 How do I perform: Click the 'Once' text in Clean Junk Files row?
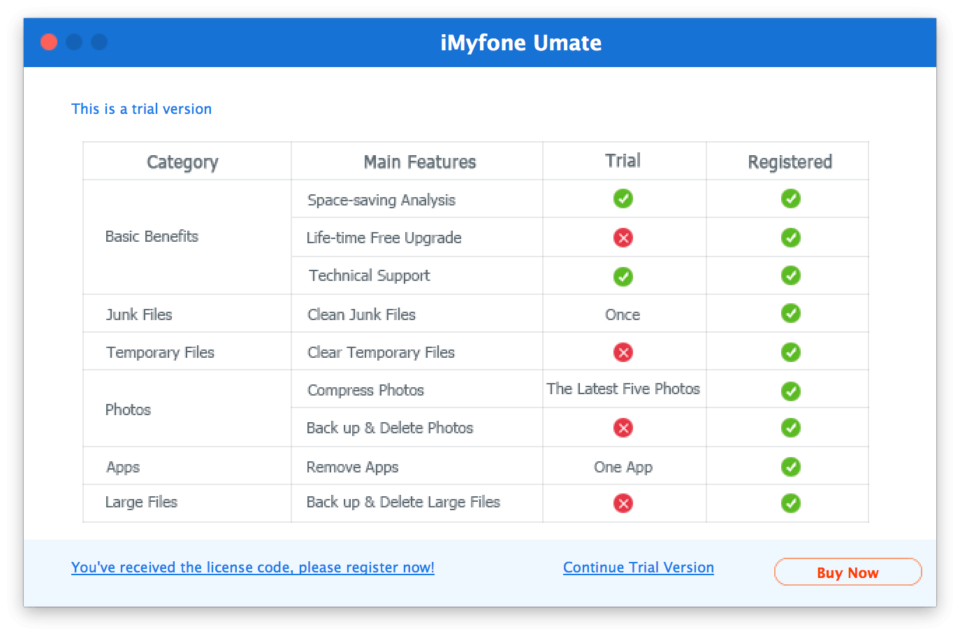pyautogui.click(x=623, y=313)
